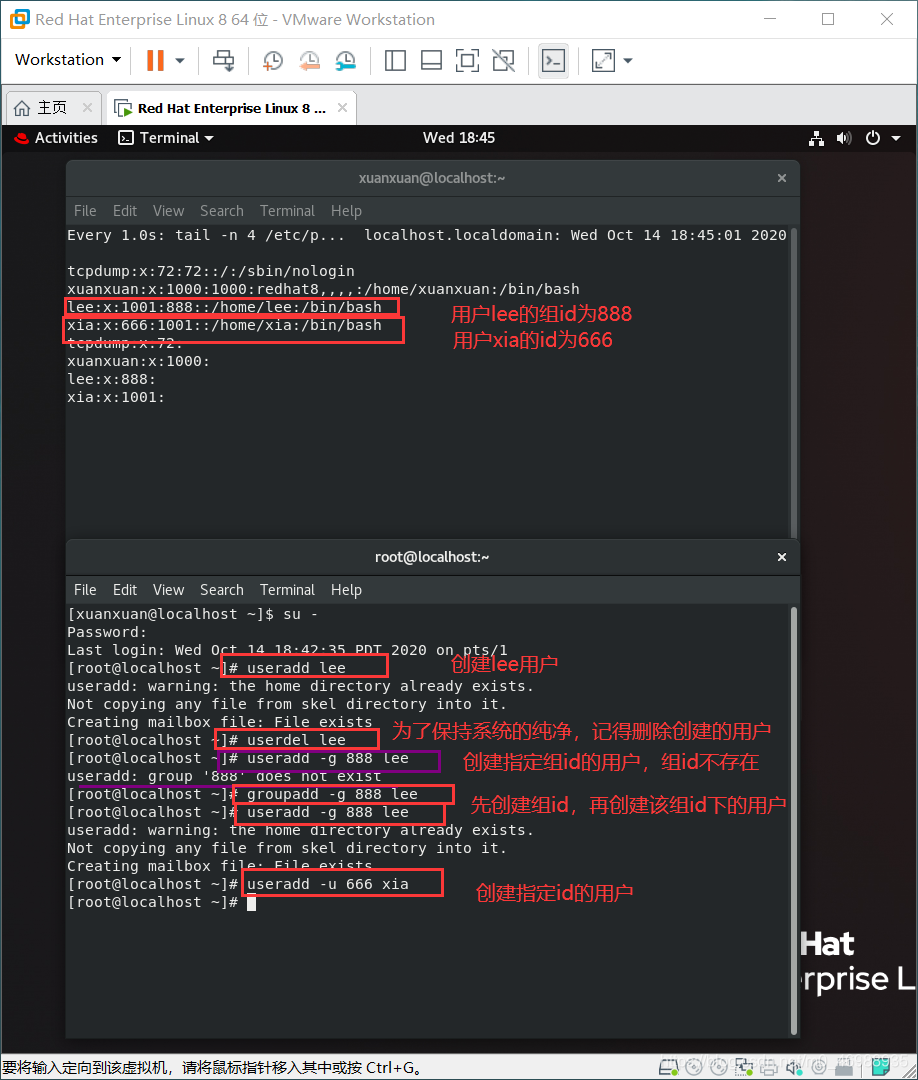The width and height of the screenshot is (918, 1080).
Task: Open the power options arrow beside the pause icon
Action: click(180, 61)
